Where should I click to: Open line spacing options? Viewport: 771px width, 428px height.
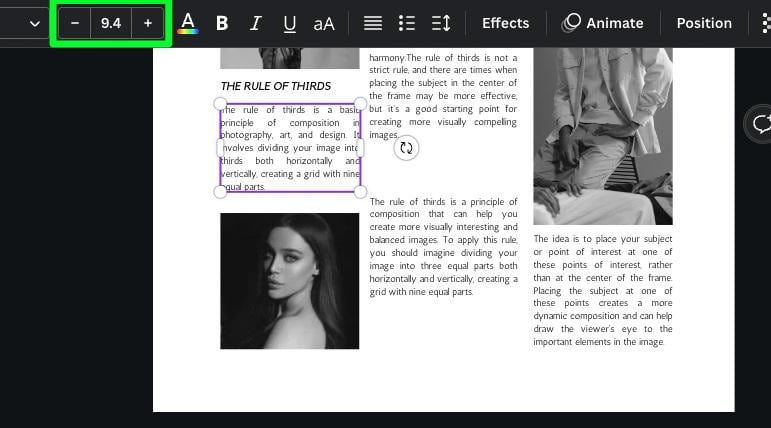(441, 23)
